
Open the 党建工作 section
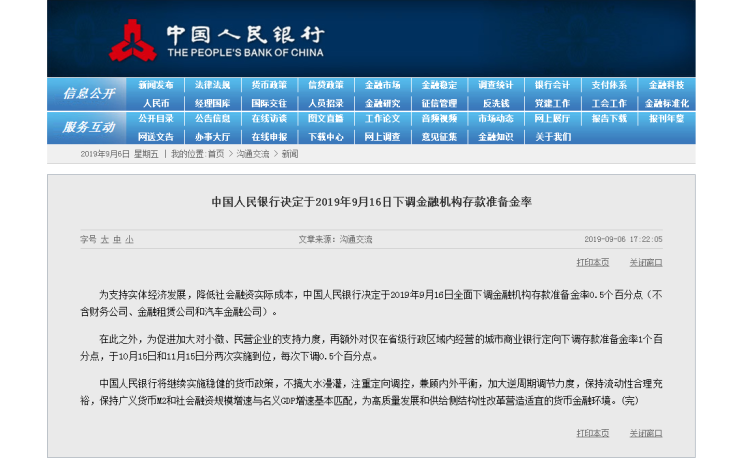[552, 103]
